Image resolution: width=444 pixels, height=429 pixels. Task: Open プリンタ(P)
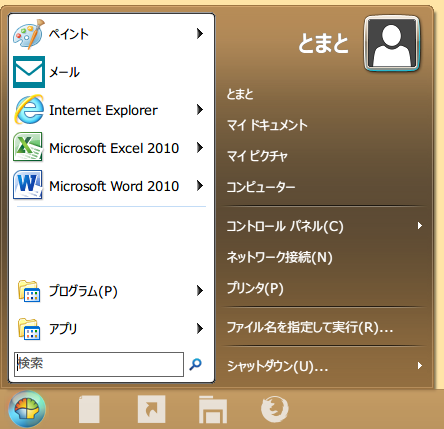click(x=255, y=288)
